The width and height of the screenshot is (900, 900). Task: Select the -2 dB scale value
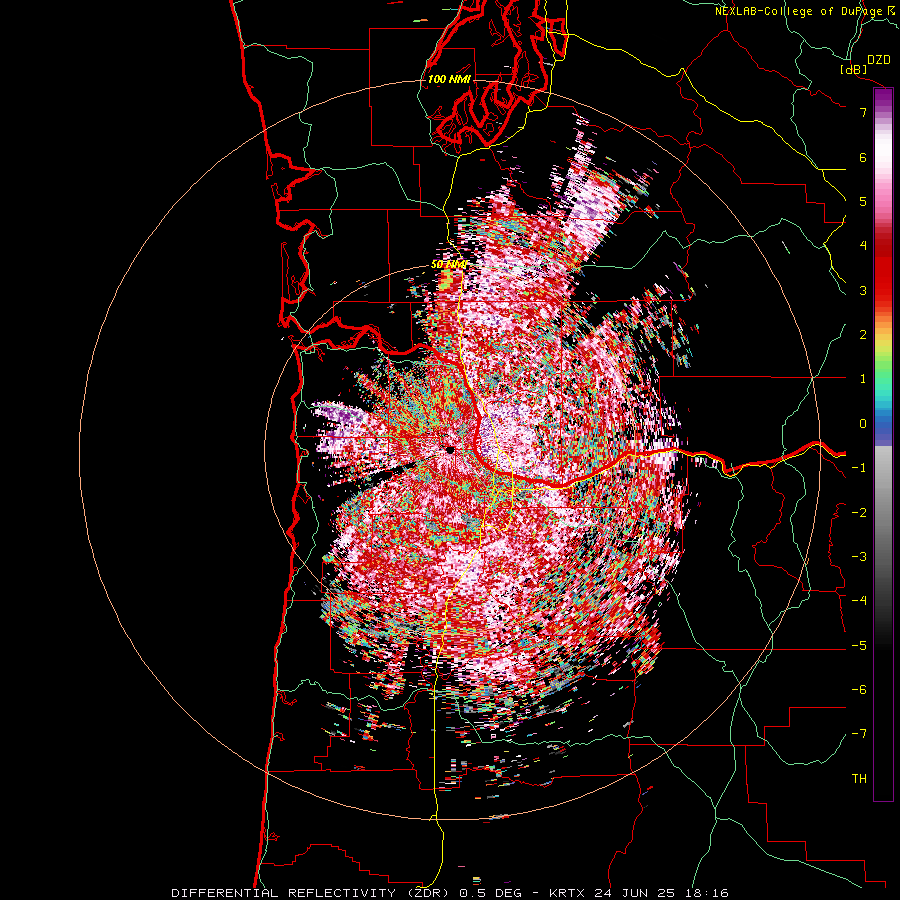[x=859, y=513]
